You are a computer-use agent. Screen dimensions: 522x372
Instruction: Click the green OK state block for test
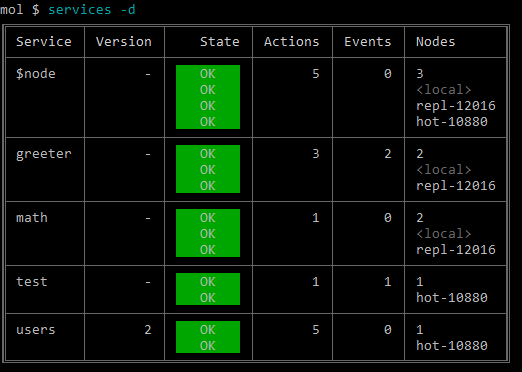(x=208, y=289)
